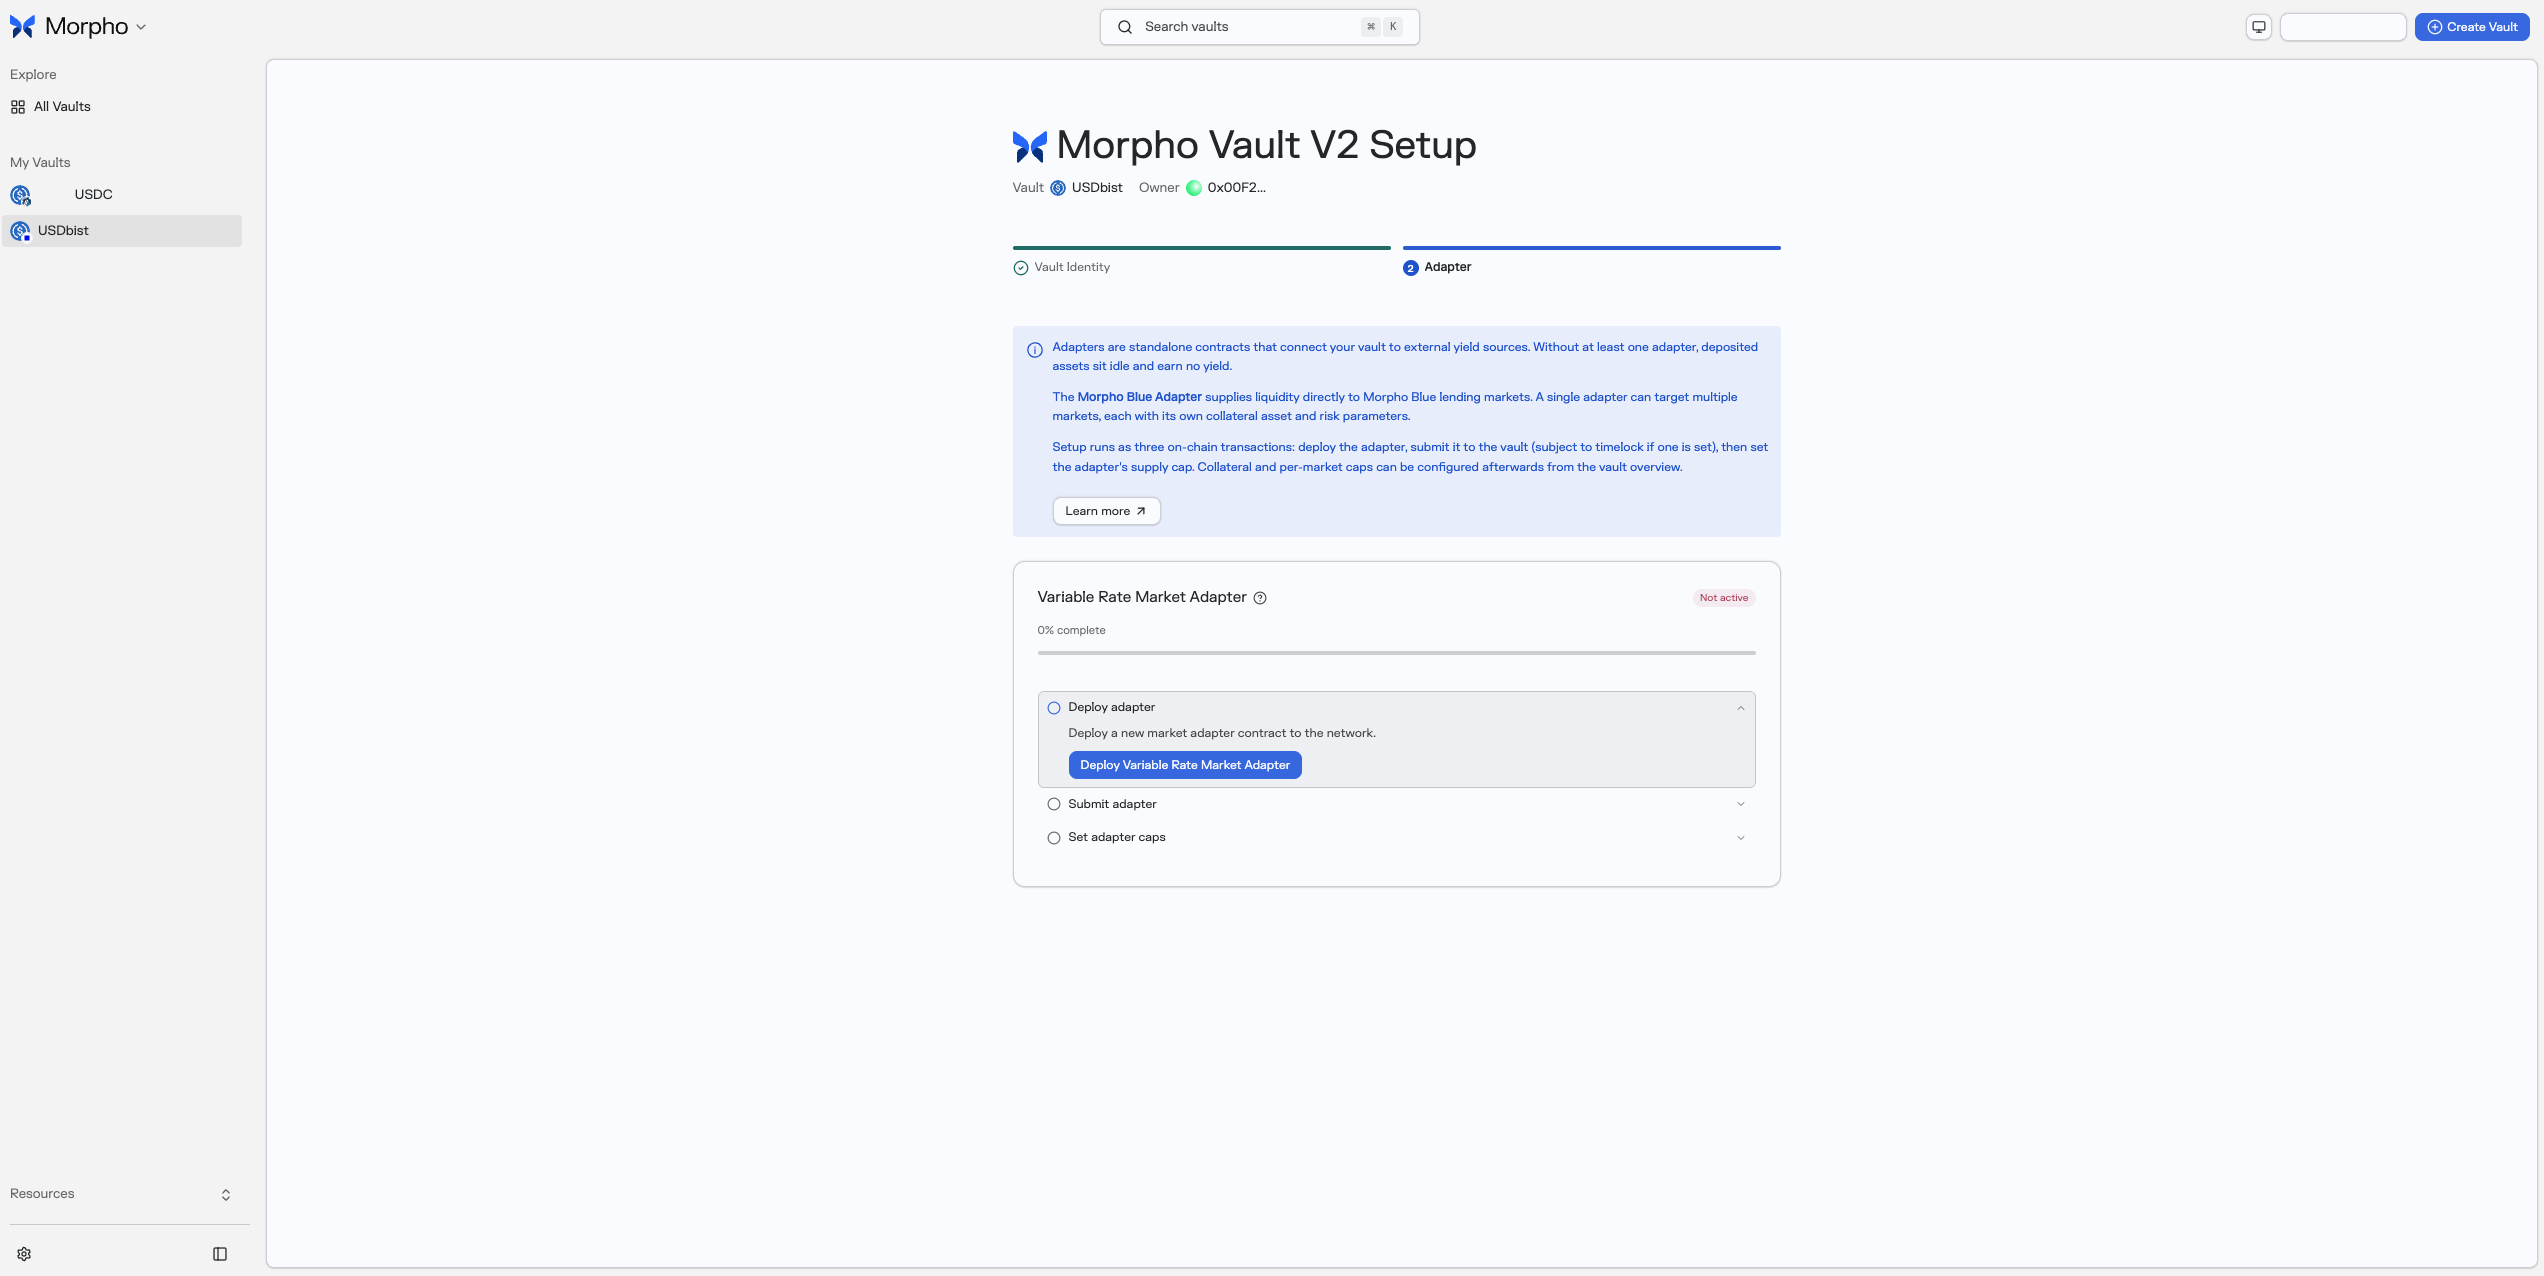Click the blank wallet field beside Create Vault
Viewport: 2544px width, 1276px height.
2342,27
